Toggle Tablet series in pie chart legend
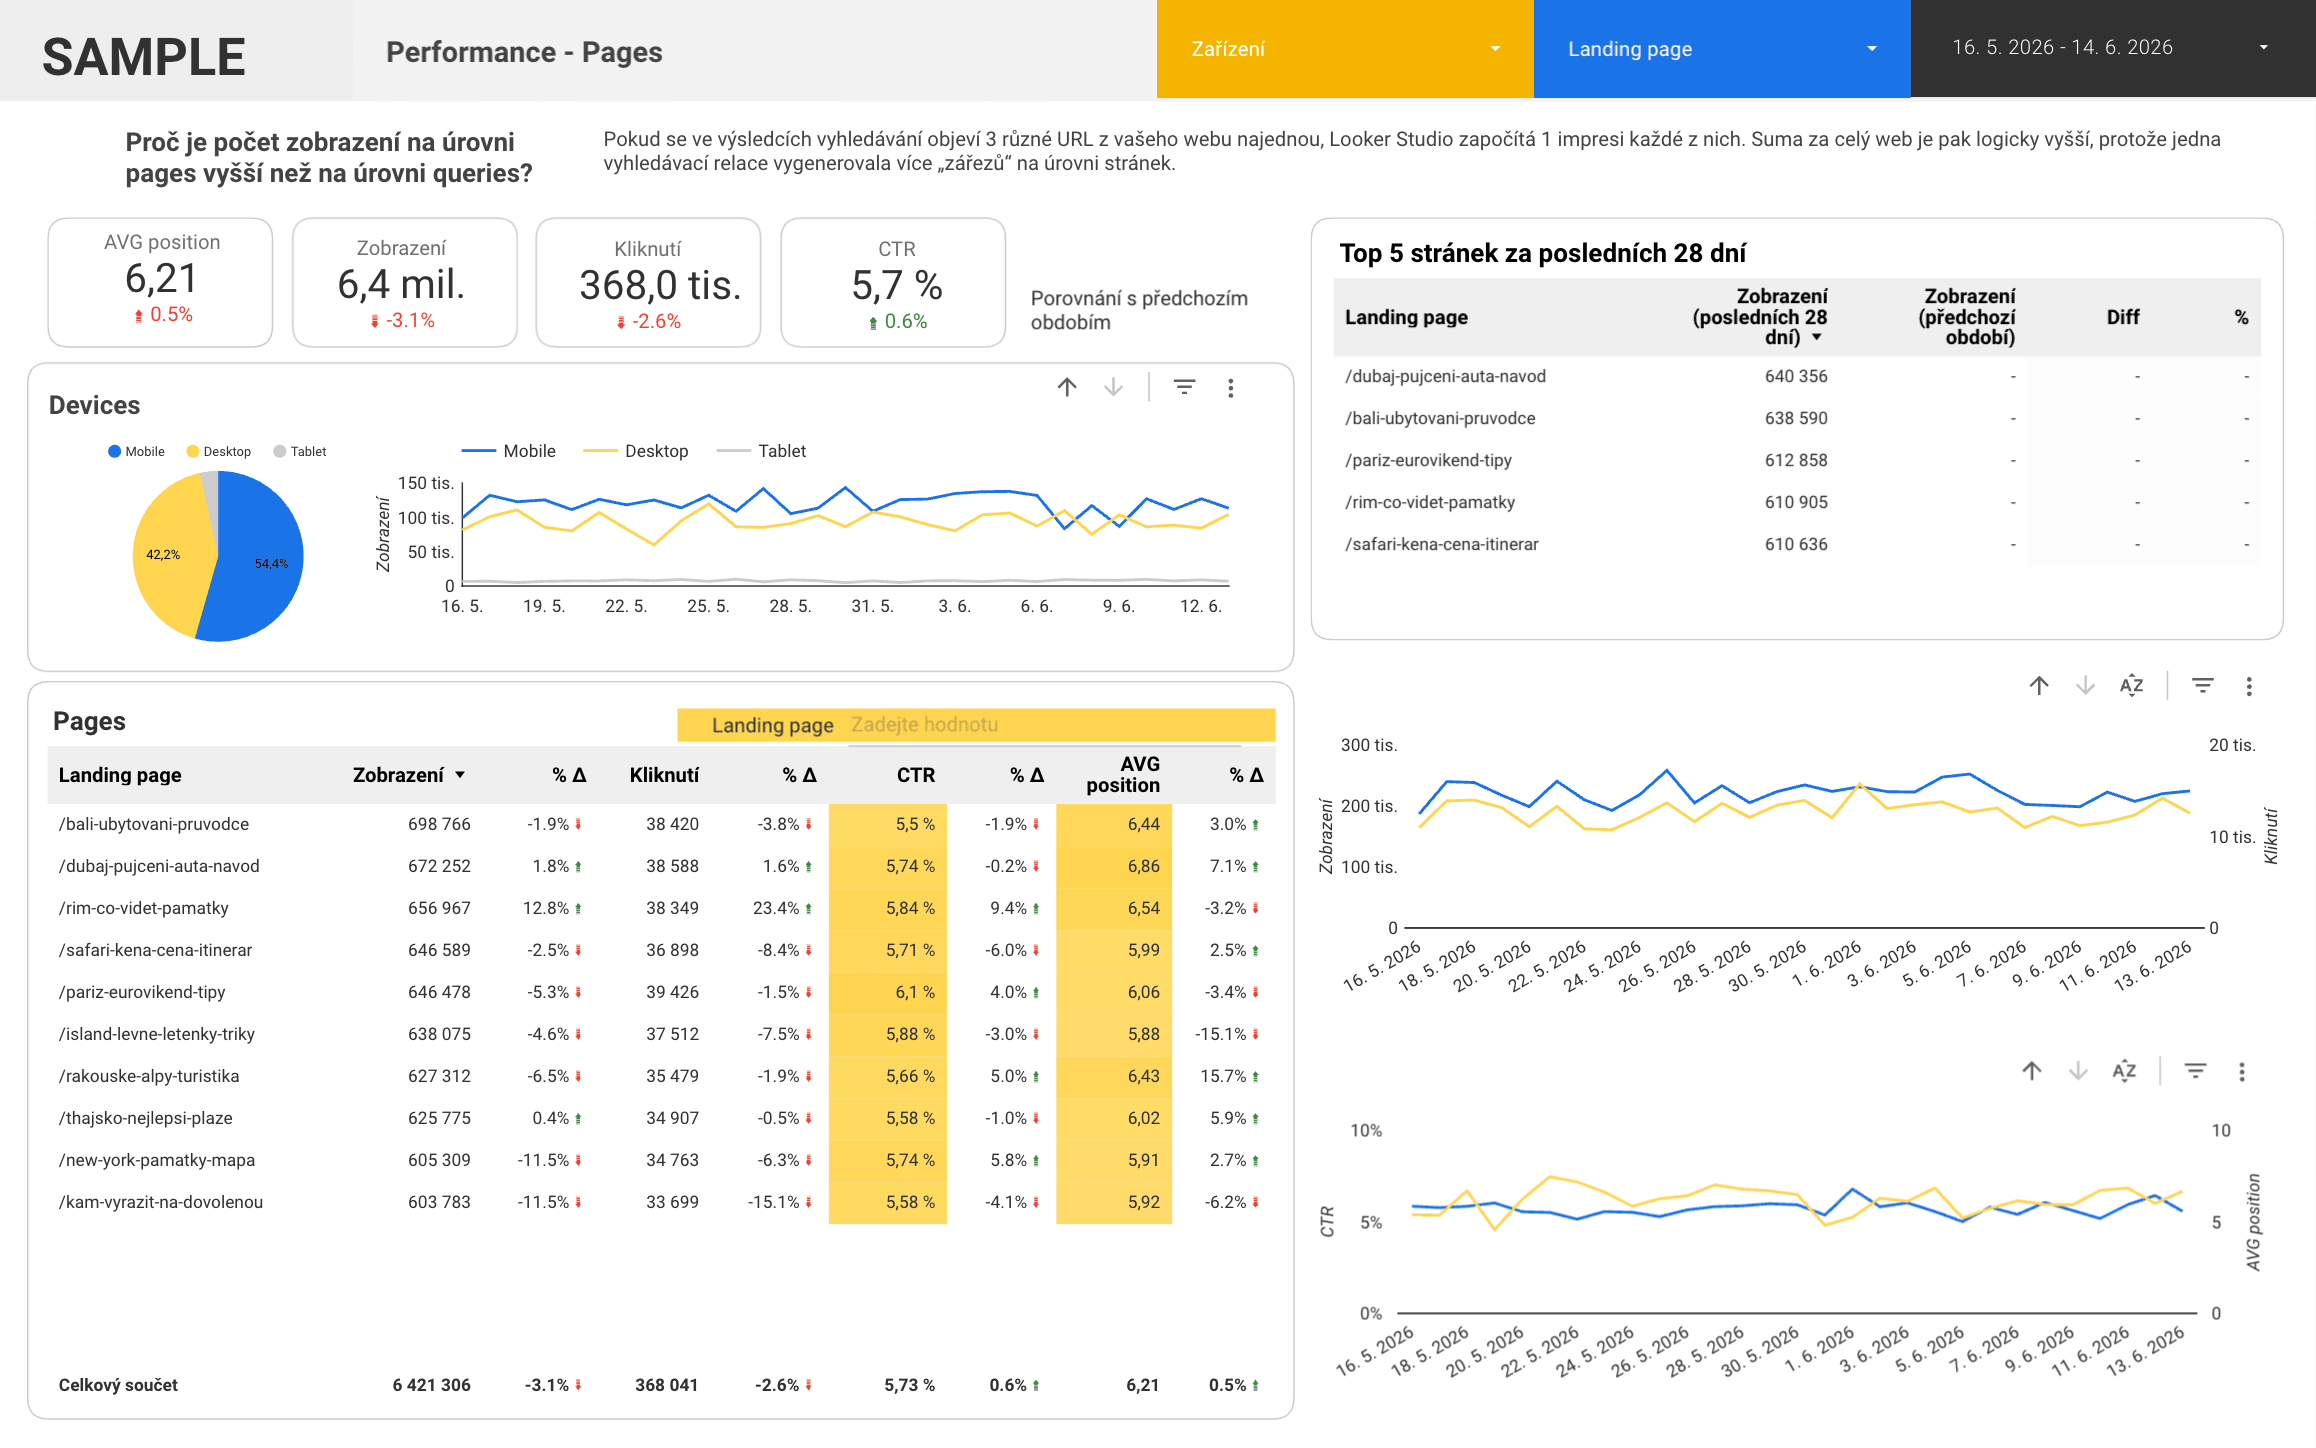 300,452
